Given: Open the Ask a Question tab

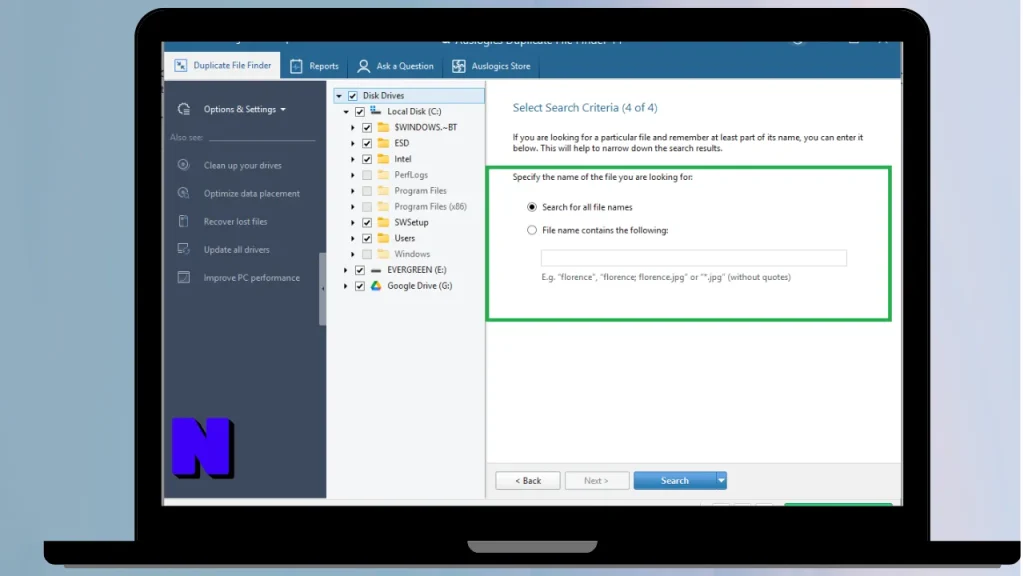Looking at the screenshot, I should pyautogui.click(x=395, y=66).
